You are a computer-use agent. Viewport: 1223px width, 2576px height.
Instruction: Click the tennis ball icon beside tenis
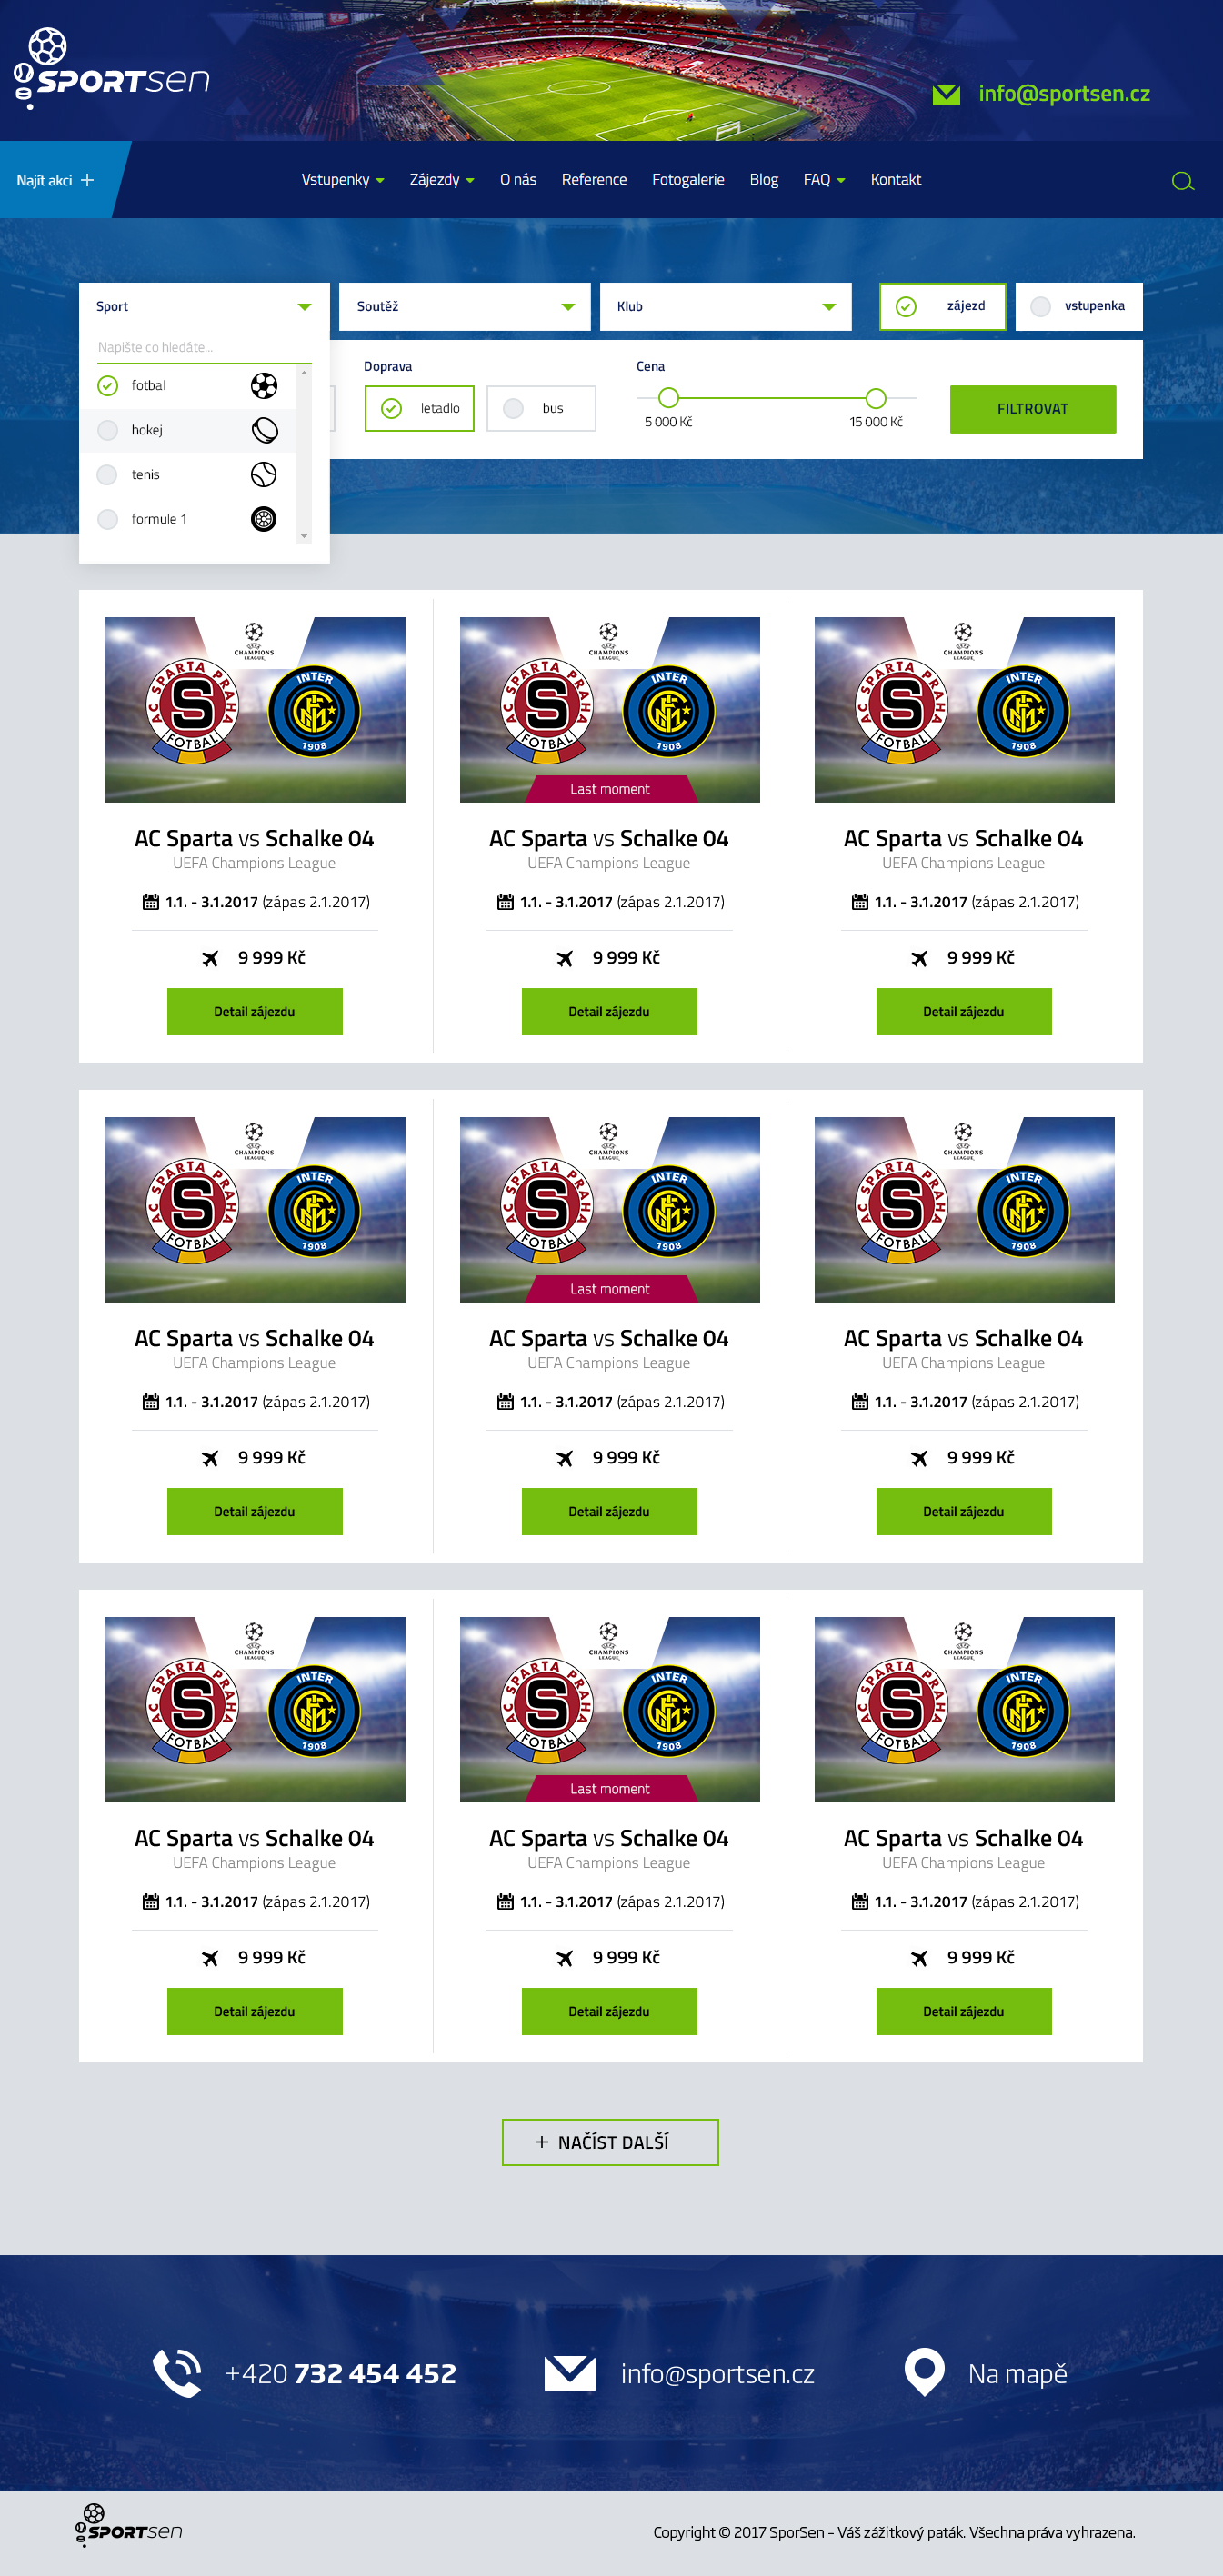click(264, 474)
